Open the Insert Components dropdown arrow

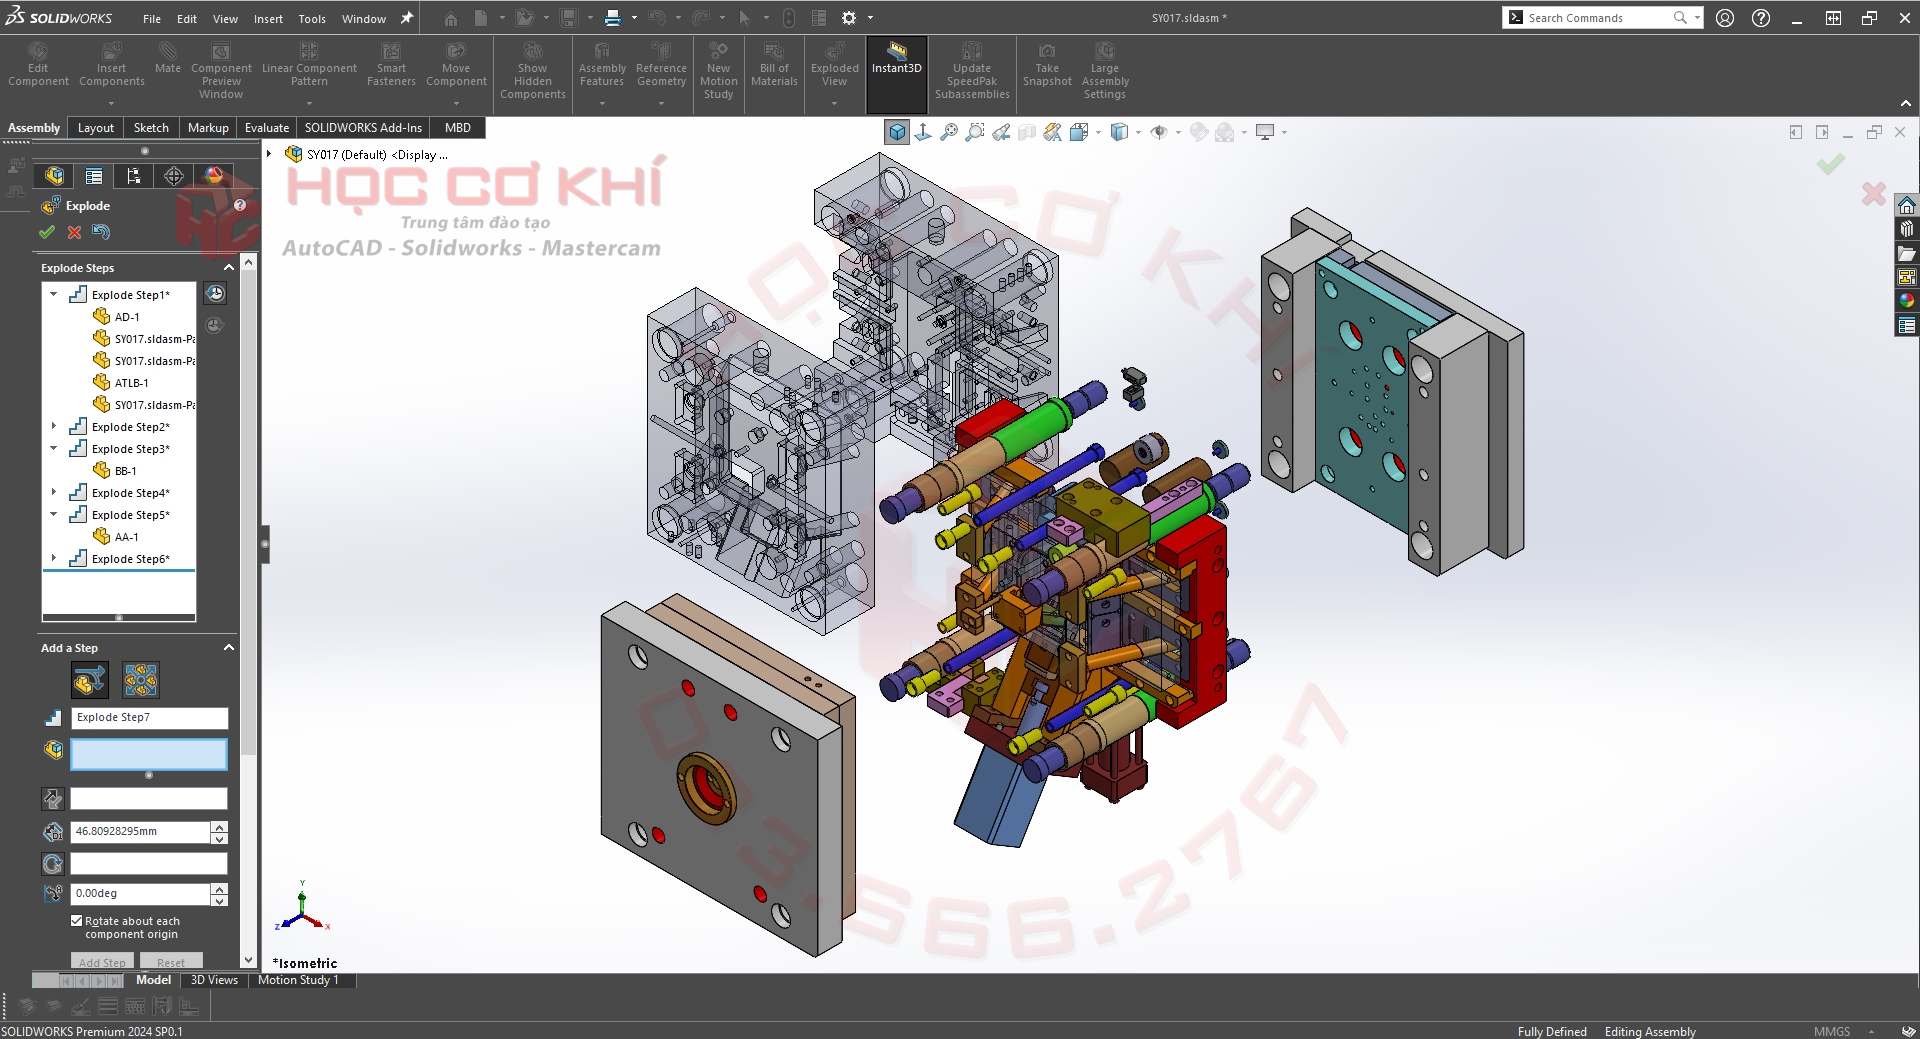[x=111, y=103]
